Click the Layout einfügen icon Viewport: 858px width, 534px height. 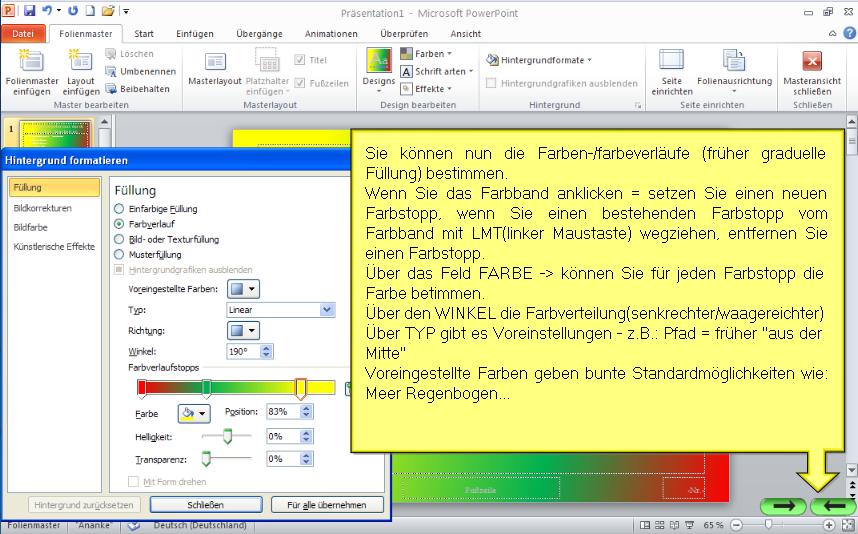(x=81, y=62)
